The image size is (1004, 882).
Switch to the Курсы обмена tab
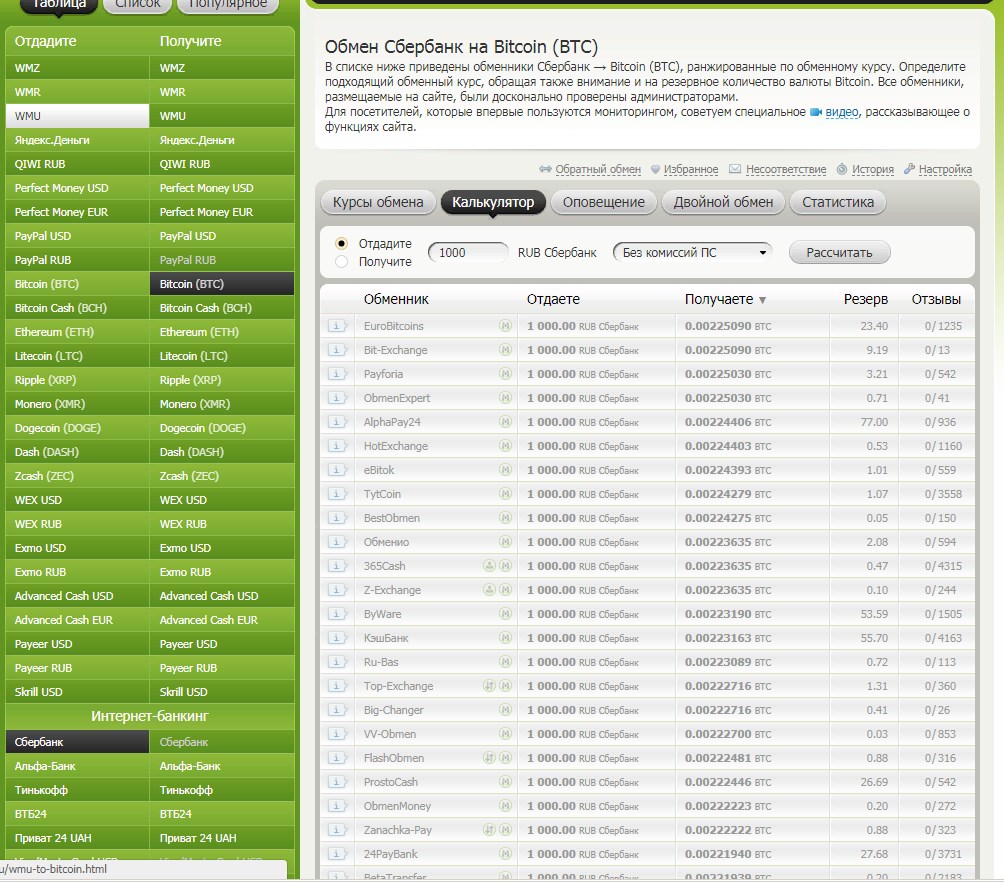click(378, 202)
